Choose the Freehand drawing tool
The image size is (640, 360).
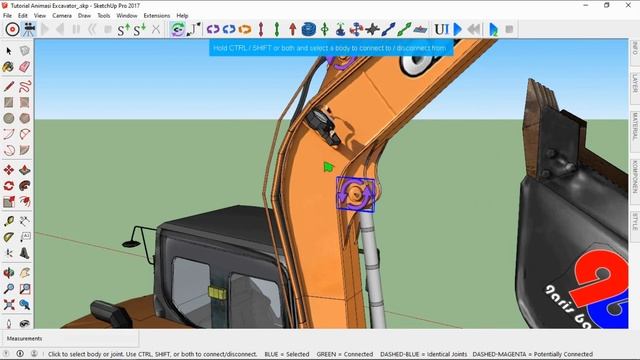pyautogui.click(x=24, y=86)
